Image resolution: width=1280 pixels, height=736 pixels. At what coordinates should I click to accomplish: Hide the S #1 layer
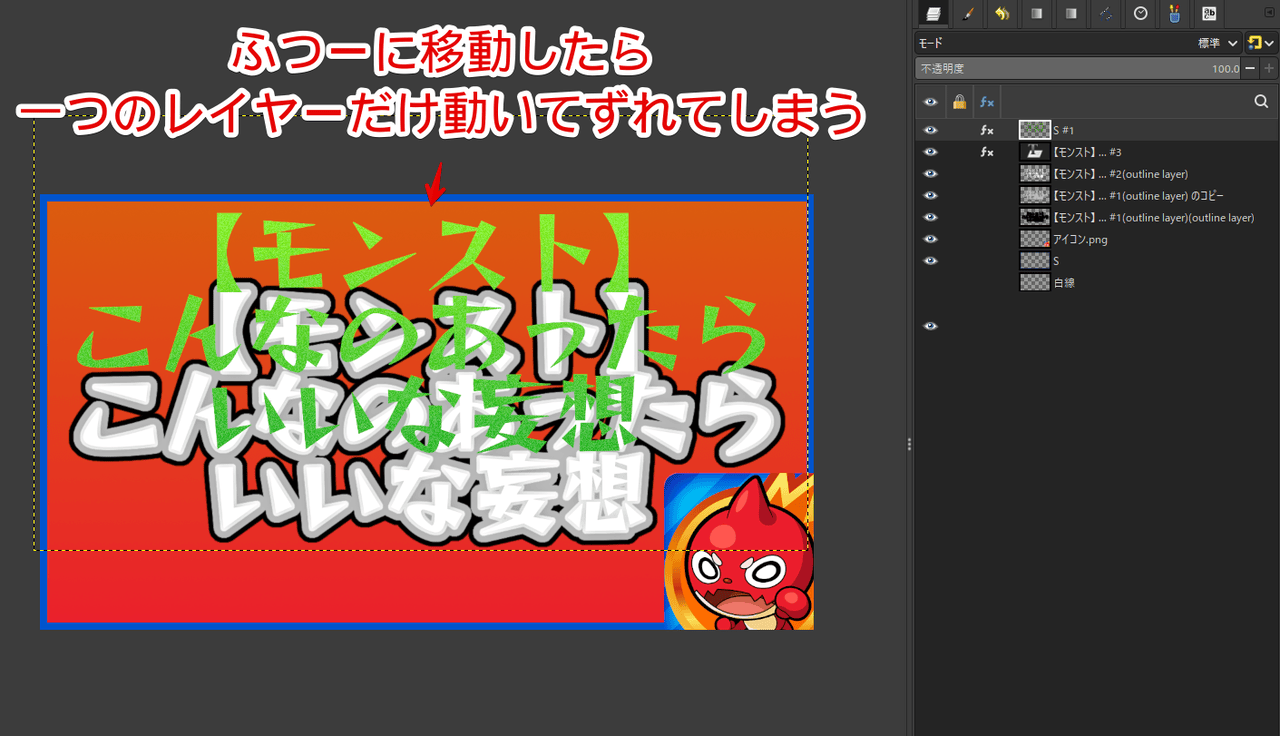pyautogui.click(x=931, y=130)
